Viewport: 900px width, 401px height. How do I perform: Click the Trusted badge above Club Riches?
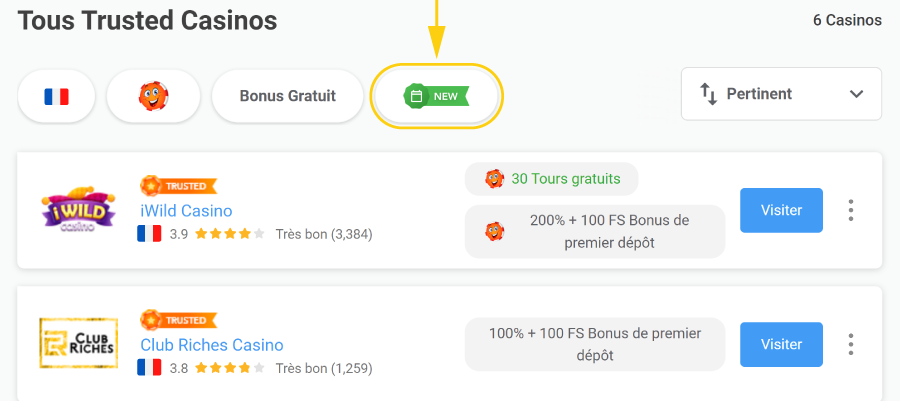click(x=178, y=320)
